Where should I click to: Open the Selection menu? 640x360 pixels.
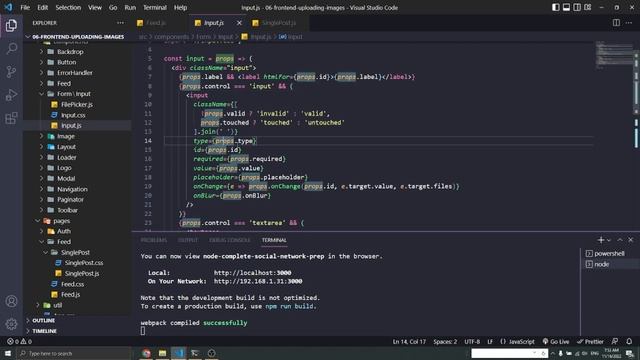pos(68,7)
